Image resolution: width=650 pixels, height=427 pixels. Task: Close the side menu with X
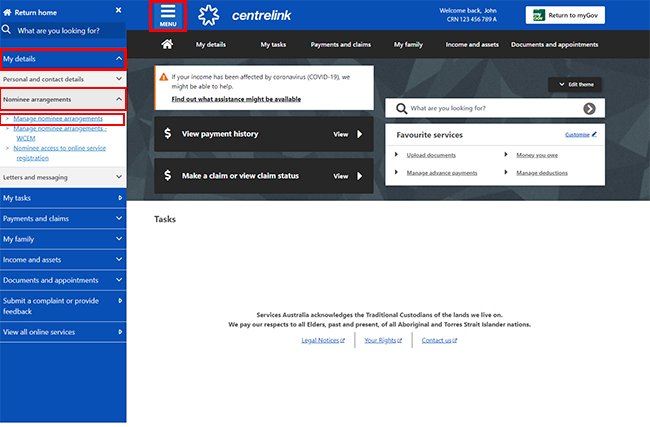119,10
